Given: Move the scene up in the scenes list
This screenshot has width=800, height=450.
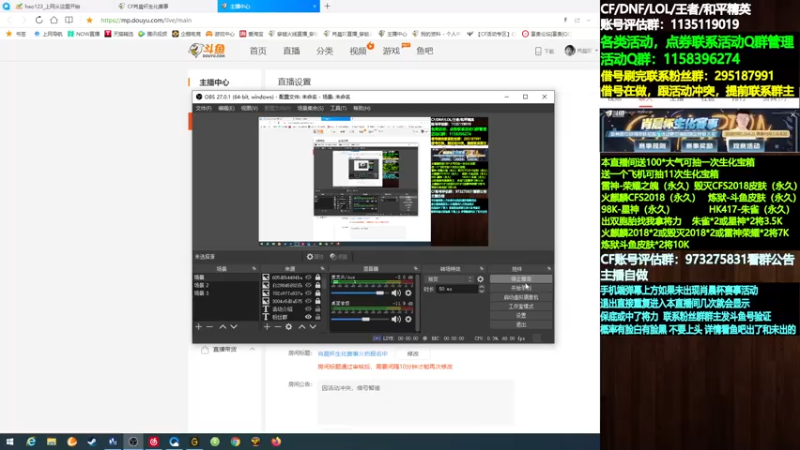Looking at the screenshot, I should click(222, 327).
